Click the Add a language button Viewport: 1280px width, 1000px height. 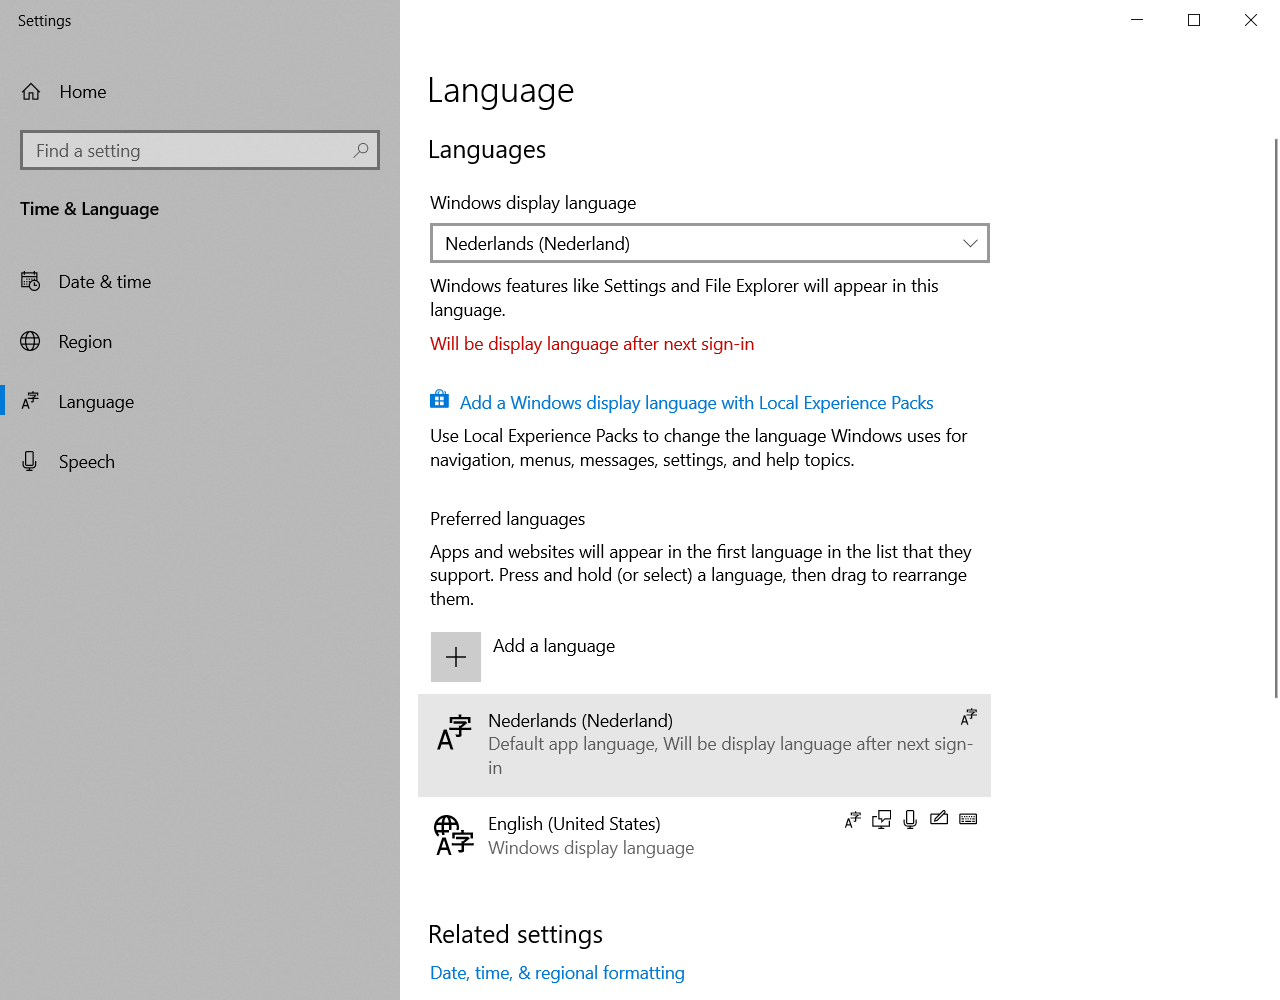[553, 646]
